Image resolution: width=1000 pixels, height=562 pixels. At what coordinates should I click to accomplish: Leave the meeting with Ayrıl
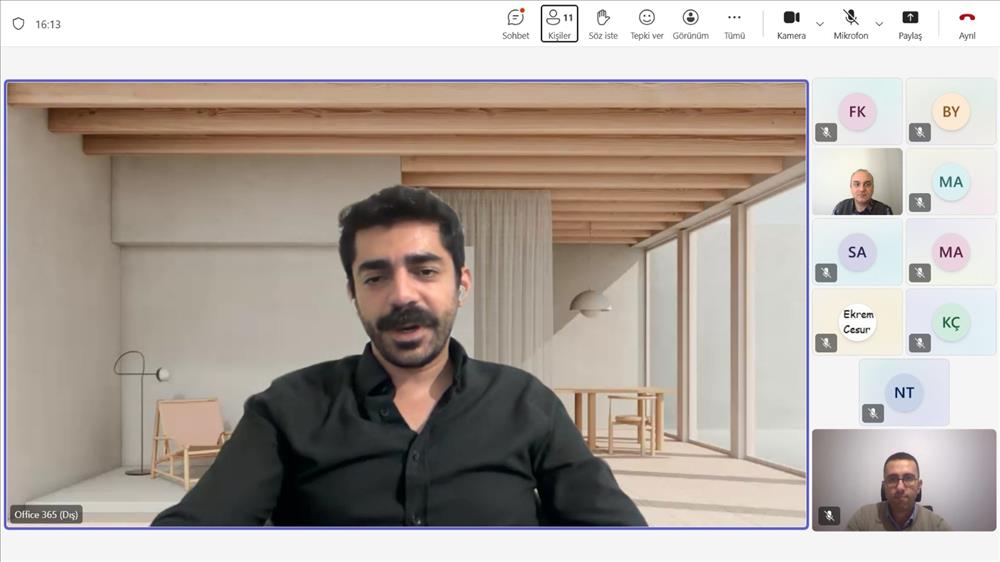coord(967,23)
